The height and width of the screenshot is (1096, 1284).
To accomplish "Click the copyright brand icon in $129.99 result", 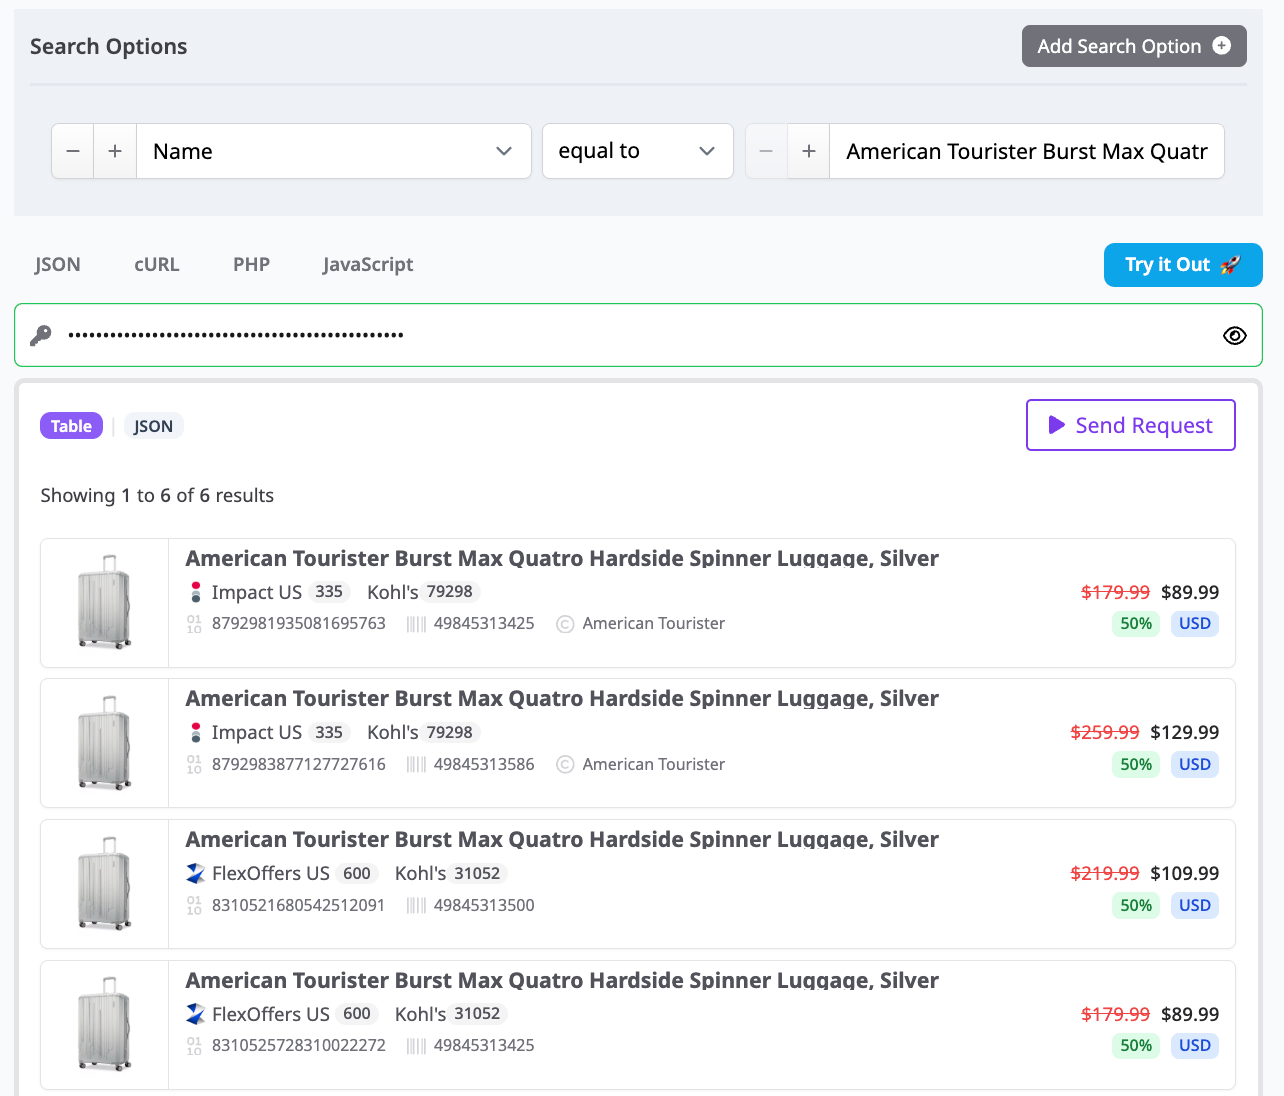I will 565,765.
